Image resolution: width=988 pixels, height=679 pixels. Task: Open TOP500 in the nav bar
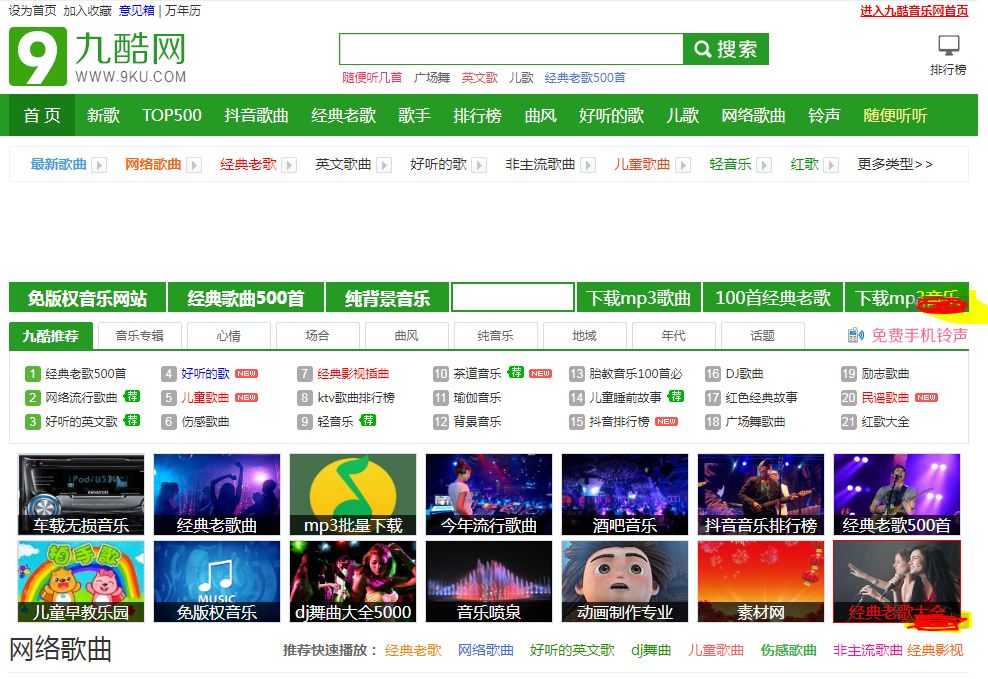tap(171, 115)
